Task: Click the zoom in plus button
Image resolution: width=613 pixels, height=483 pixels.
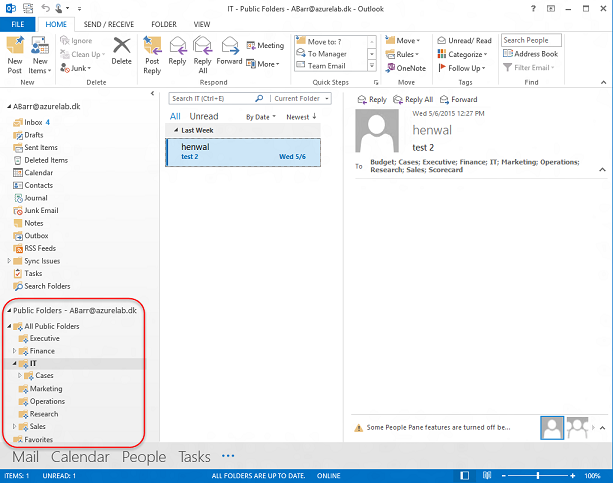Action: (573, 476)
